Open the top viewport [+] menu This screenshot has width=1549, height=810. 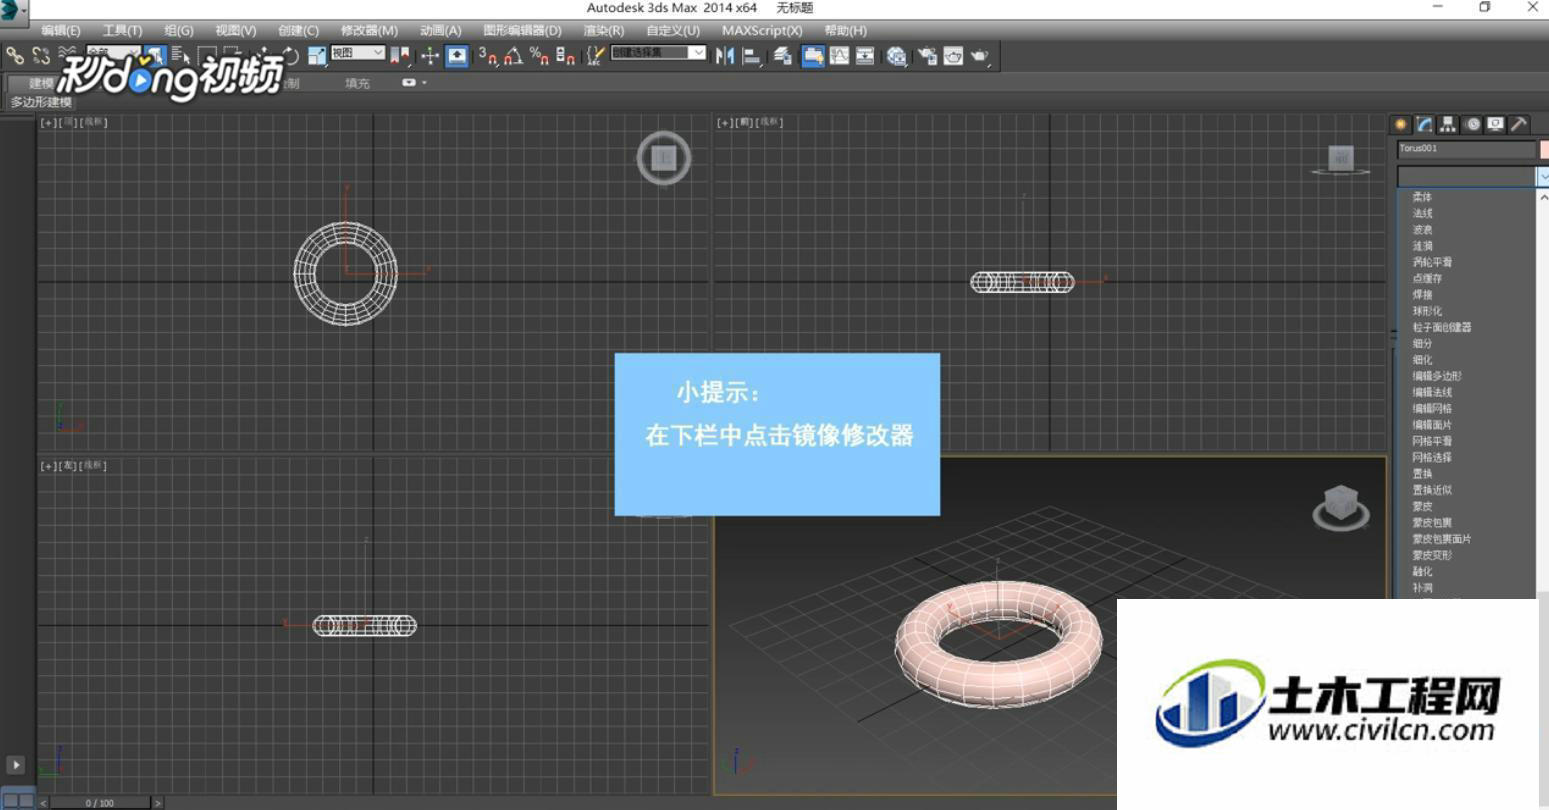(x=48, y=122)
